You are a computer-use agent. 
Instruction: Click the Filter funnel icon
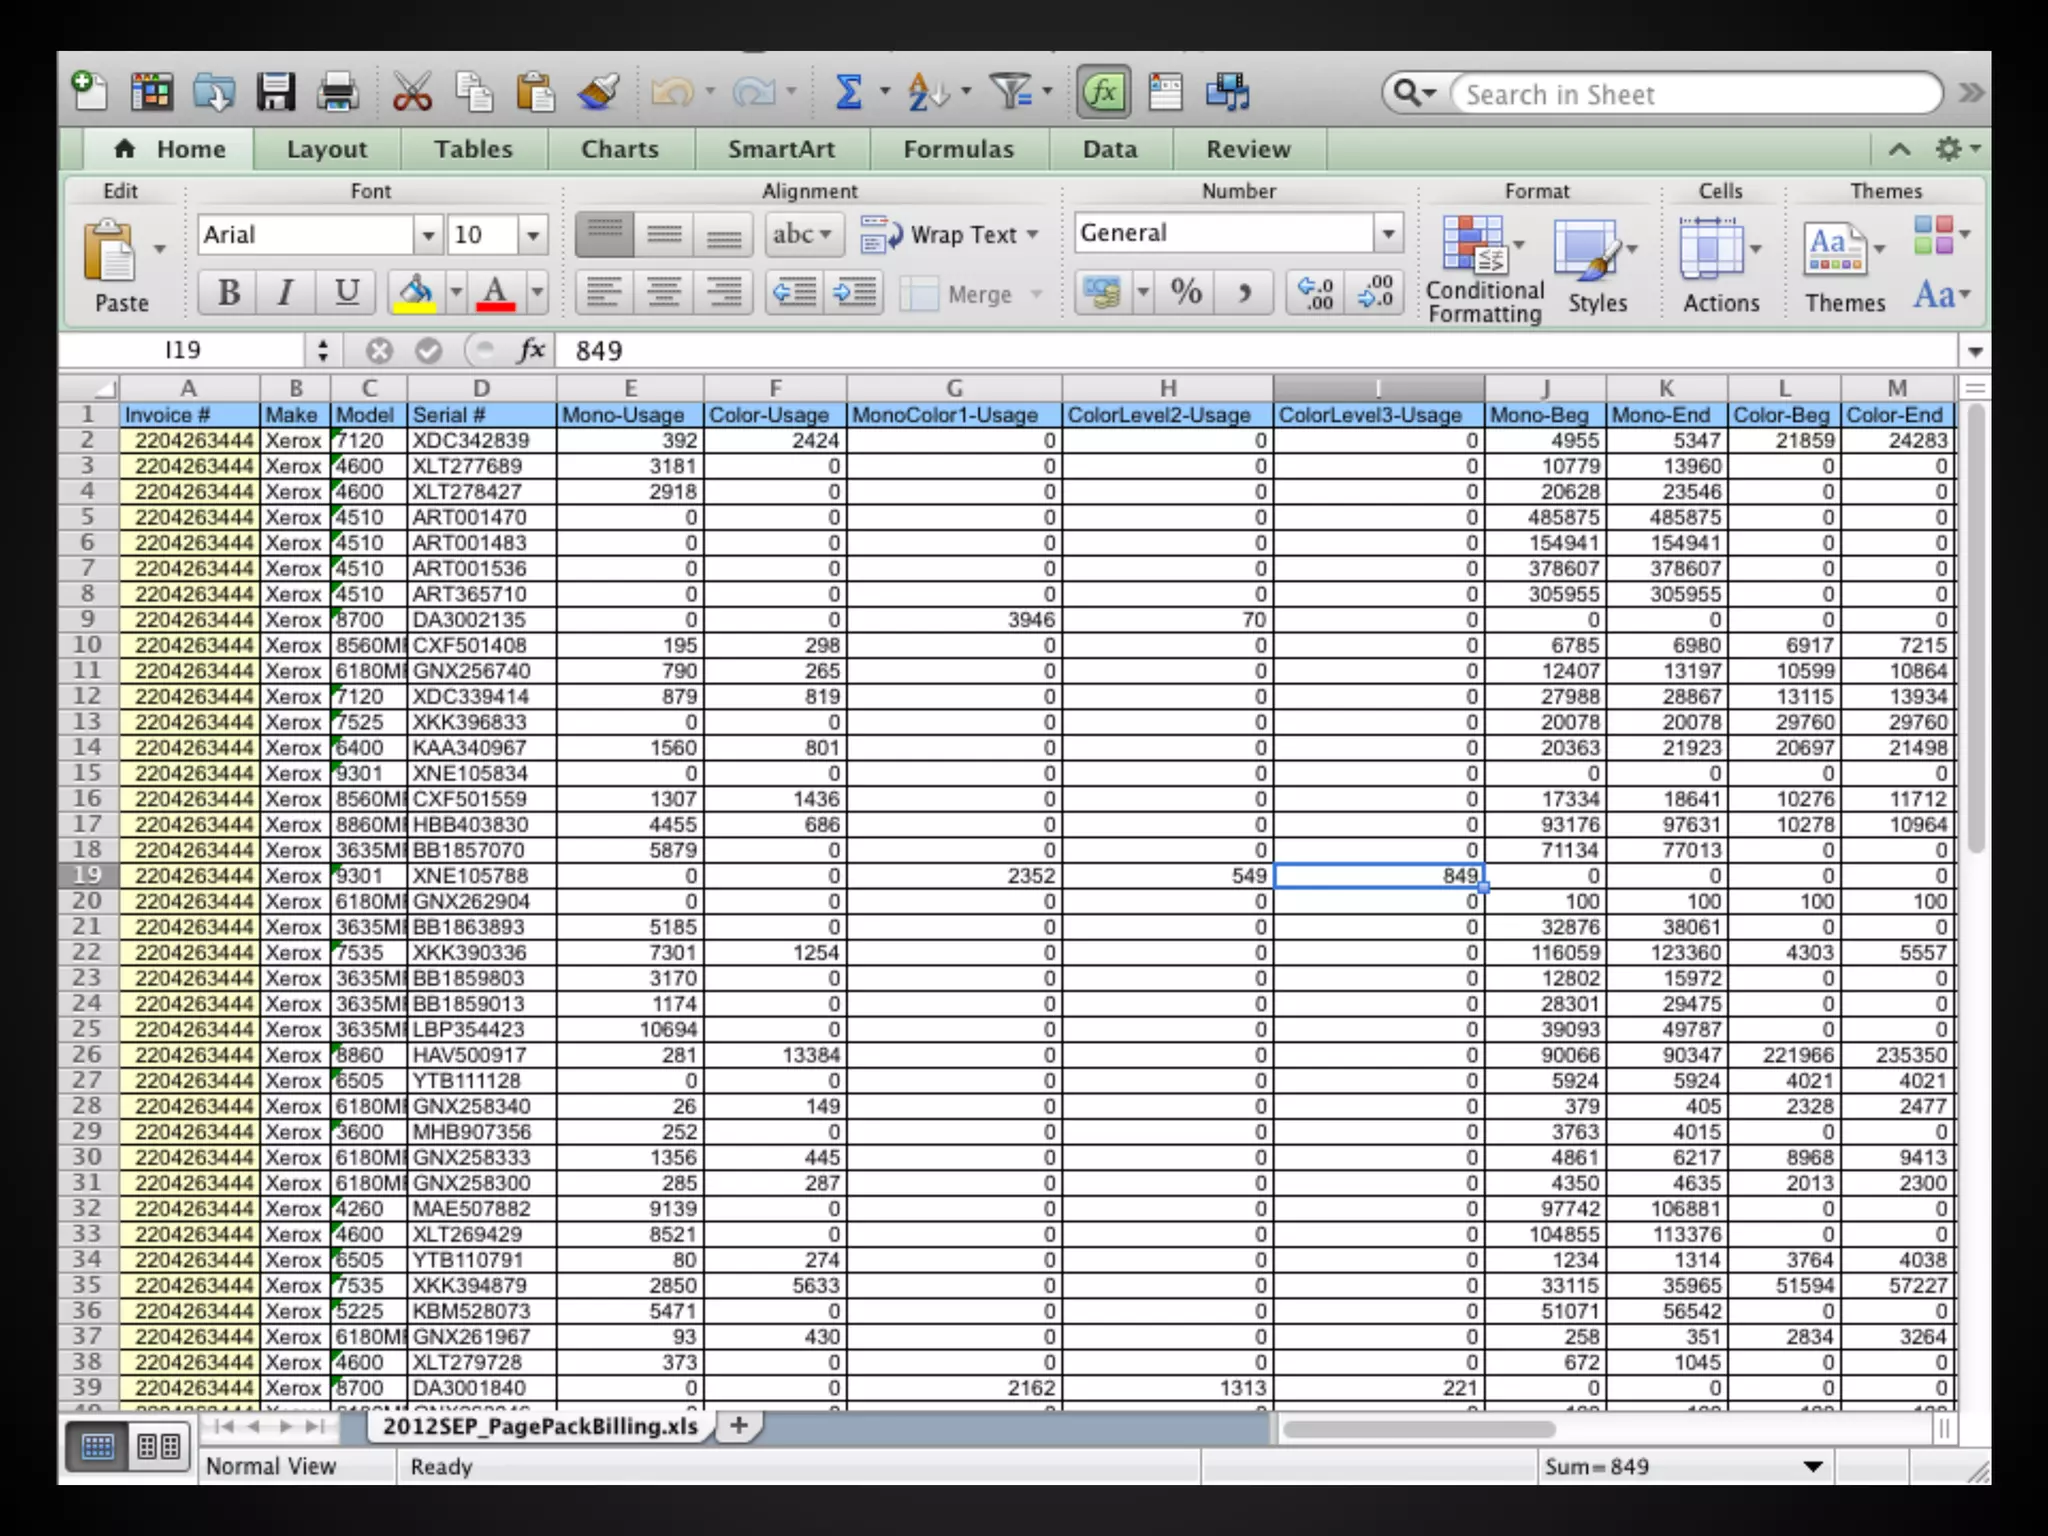tap(1011, 93)
